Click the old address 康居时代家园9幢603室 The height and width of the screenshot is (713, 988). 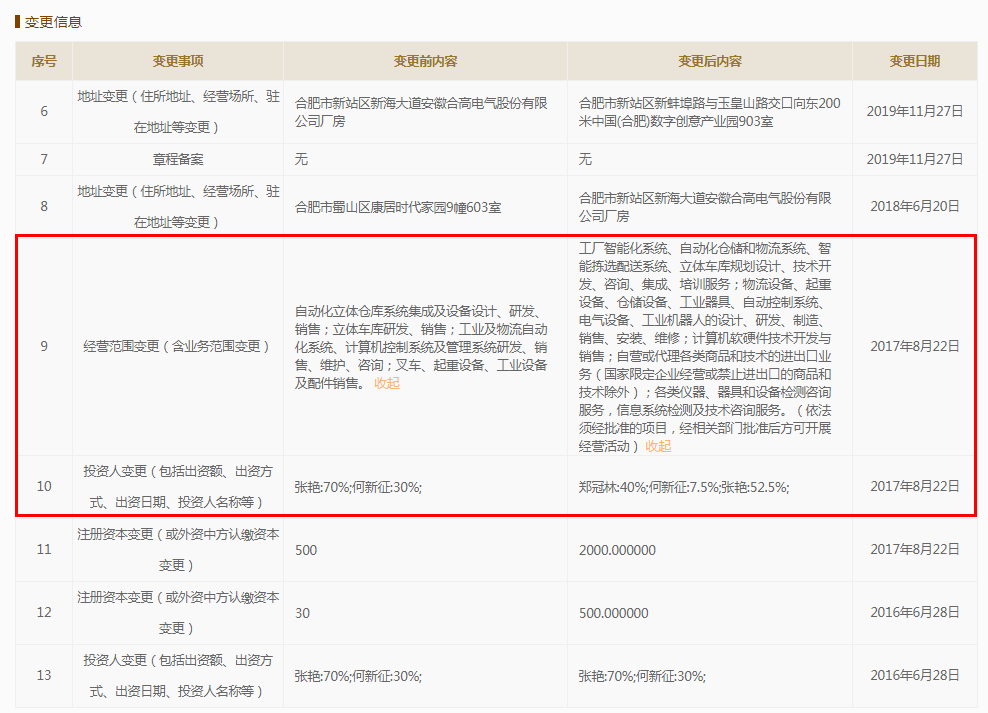(x=399, y=209)
